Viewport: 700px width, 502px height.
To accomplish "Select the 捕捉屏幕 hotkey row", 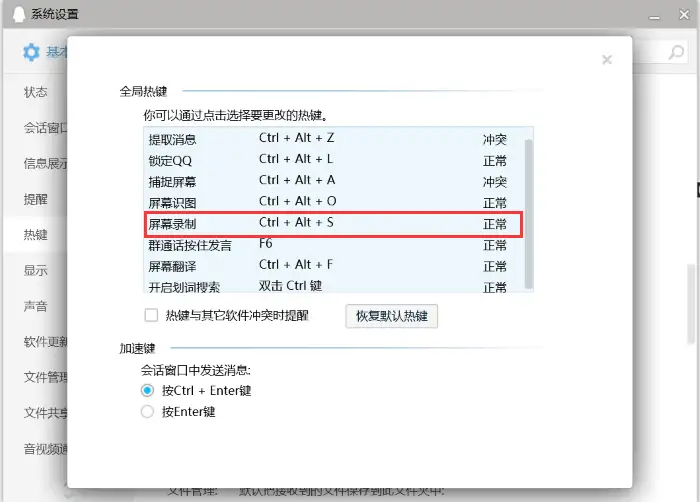I will (333, 181).
